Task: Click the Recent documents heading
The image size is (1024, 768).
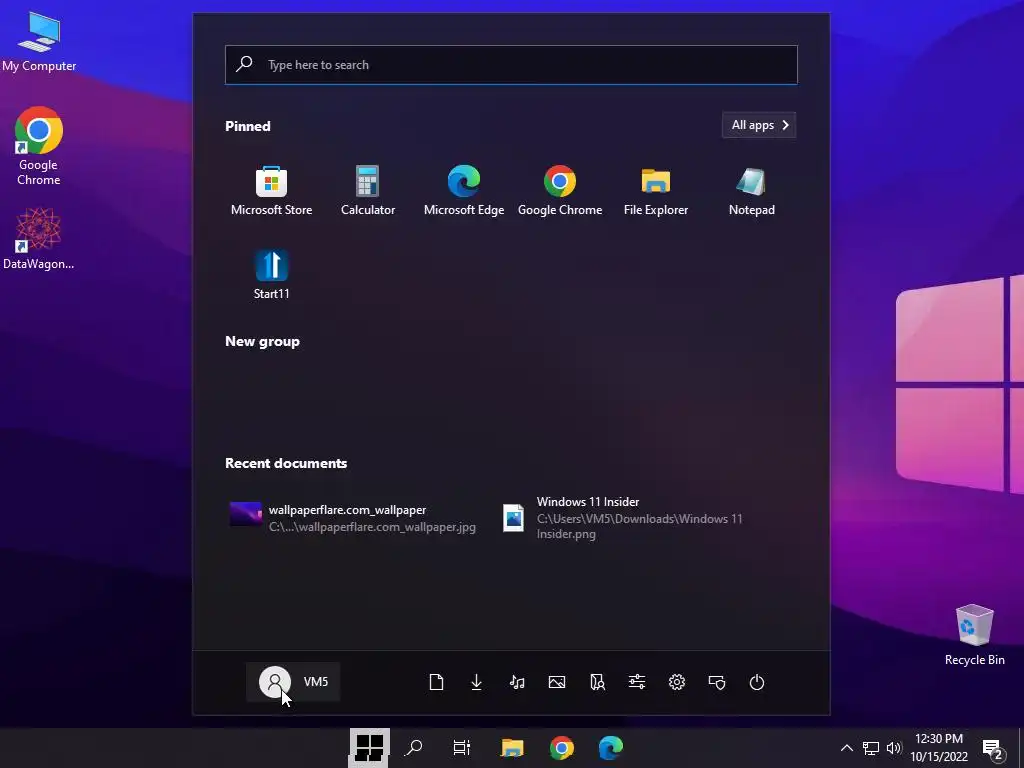Action: point(286,463)
